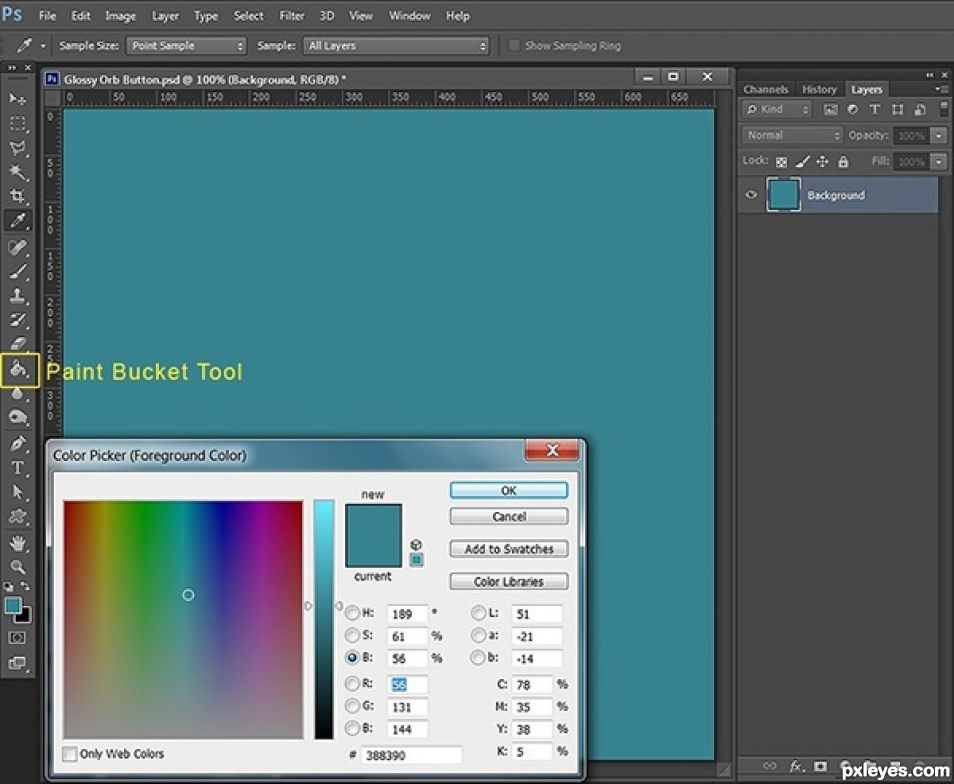Toggle Quick Mask mode
Screen dimensions: 954x784
(x=17, y=637)
